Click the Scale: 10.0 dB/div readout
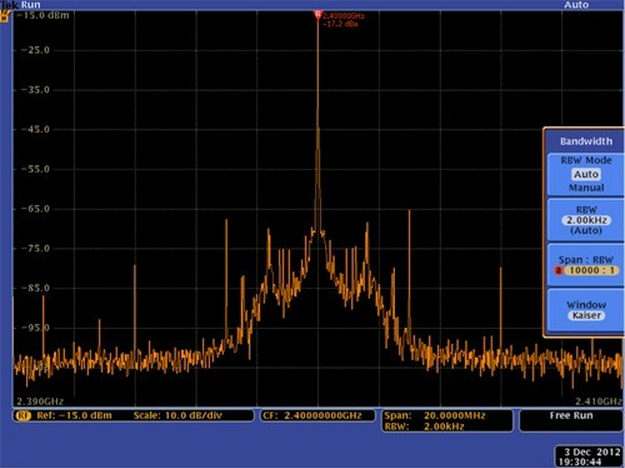This screenshot has height=468, width=625. (178, 416)
